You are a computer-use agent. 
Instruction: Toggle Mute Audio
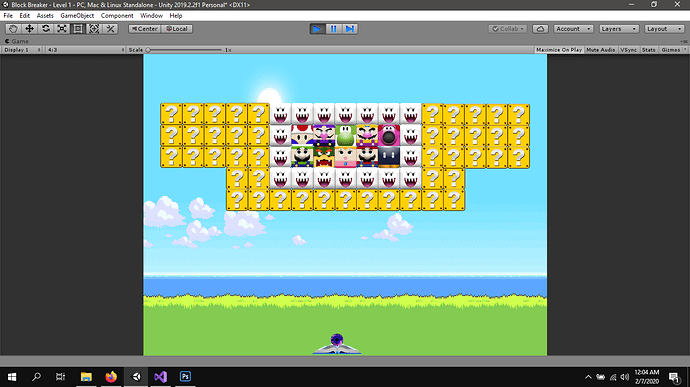click(x=601, y=50)
